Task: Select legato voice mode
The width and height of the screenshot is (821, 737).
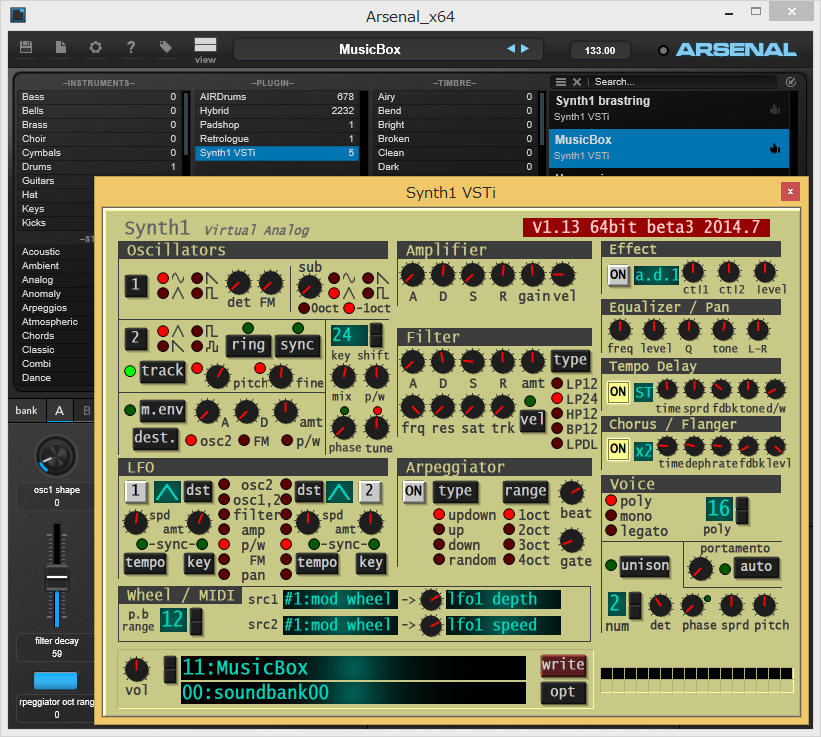Action: (x=611, y=531)
